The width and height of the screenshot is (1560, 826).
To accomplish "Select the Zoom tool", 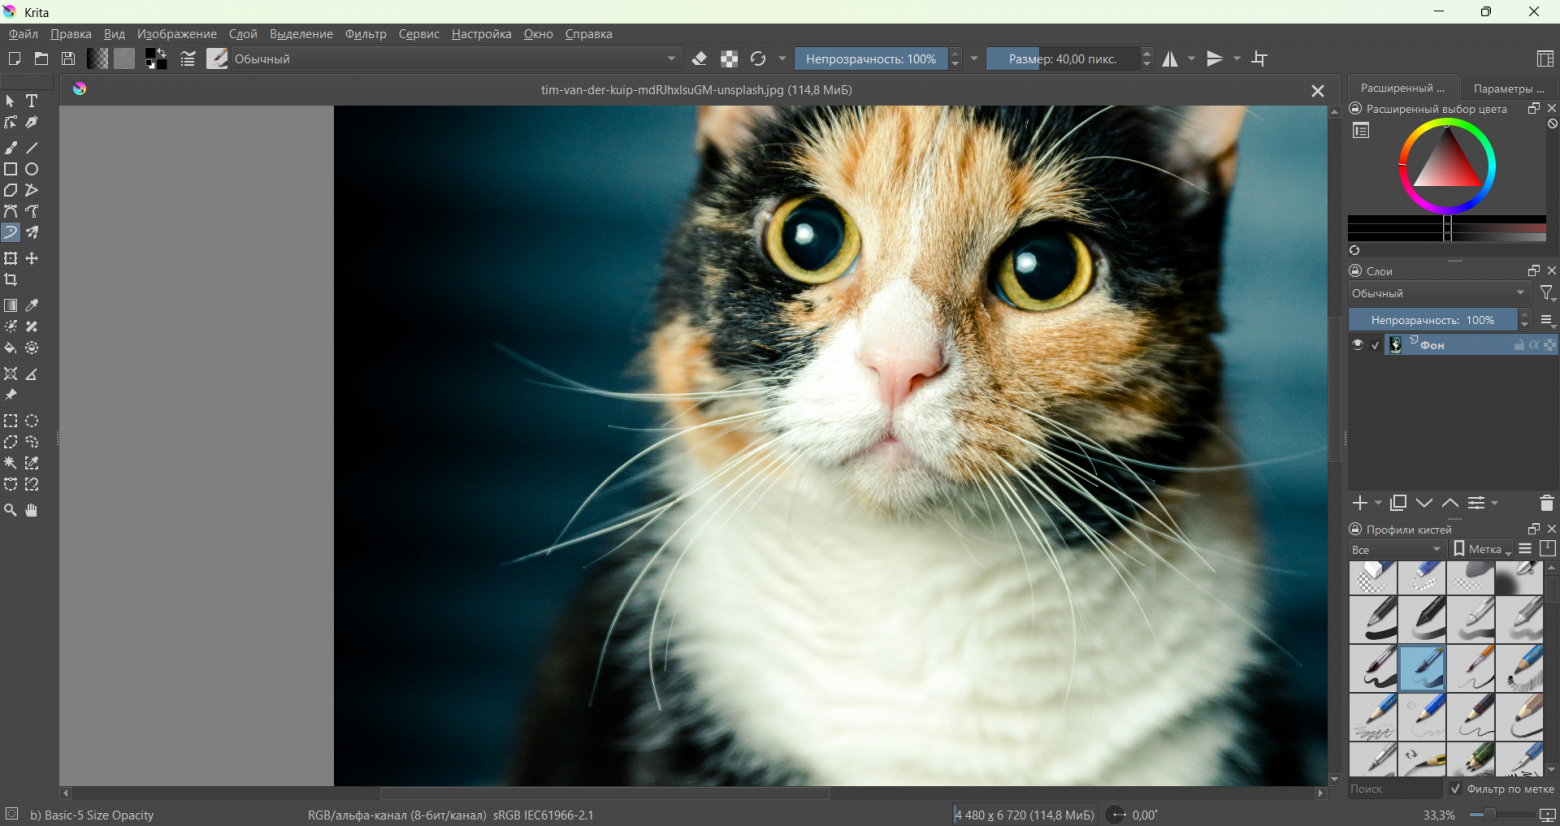I will pos(11,510).
